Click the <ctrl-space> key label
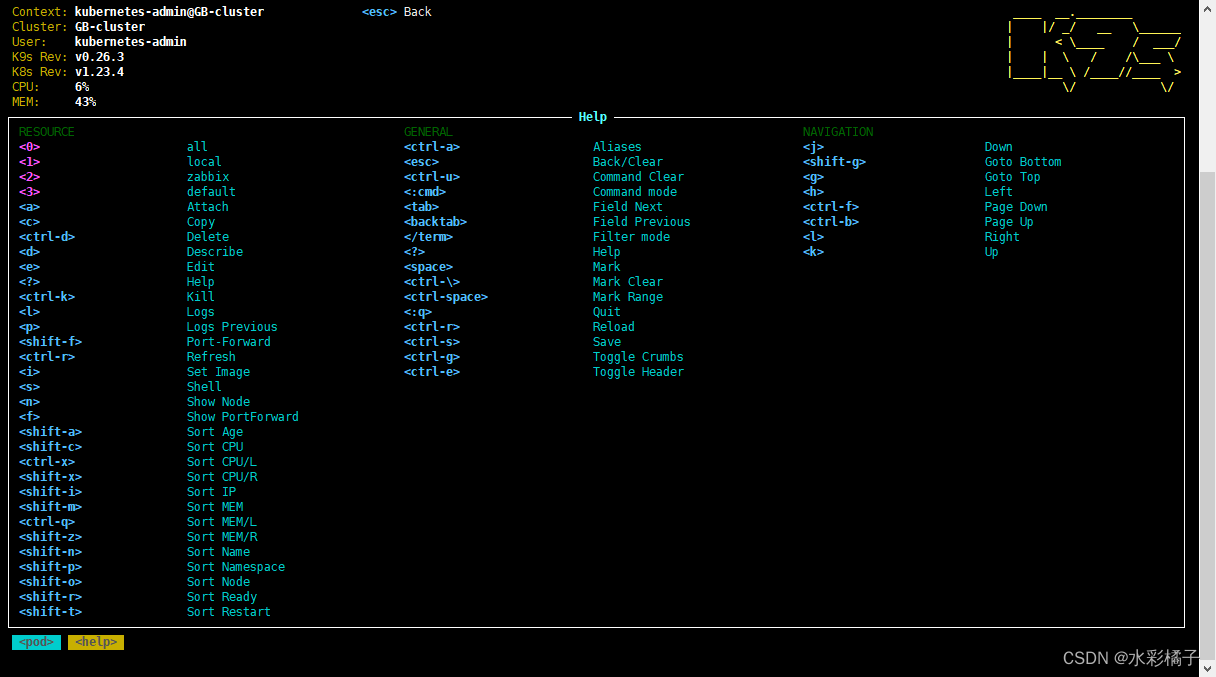Viewport: 1216px width, 677px height. point(446,297)
